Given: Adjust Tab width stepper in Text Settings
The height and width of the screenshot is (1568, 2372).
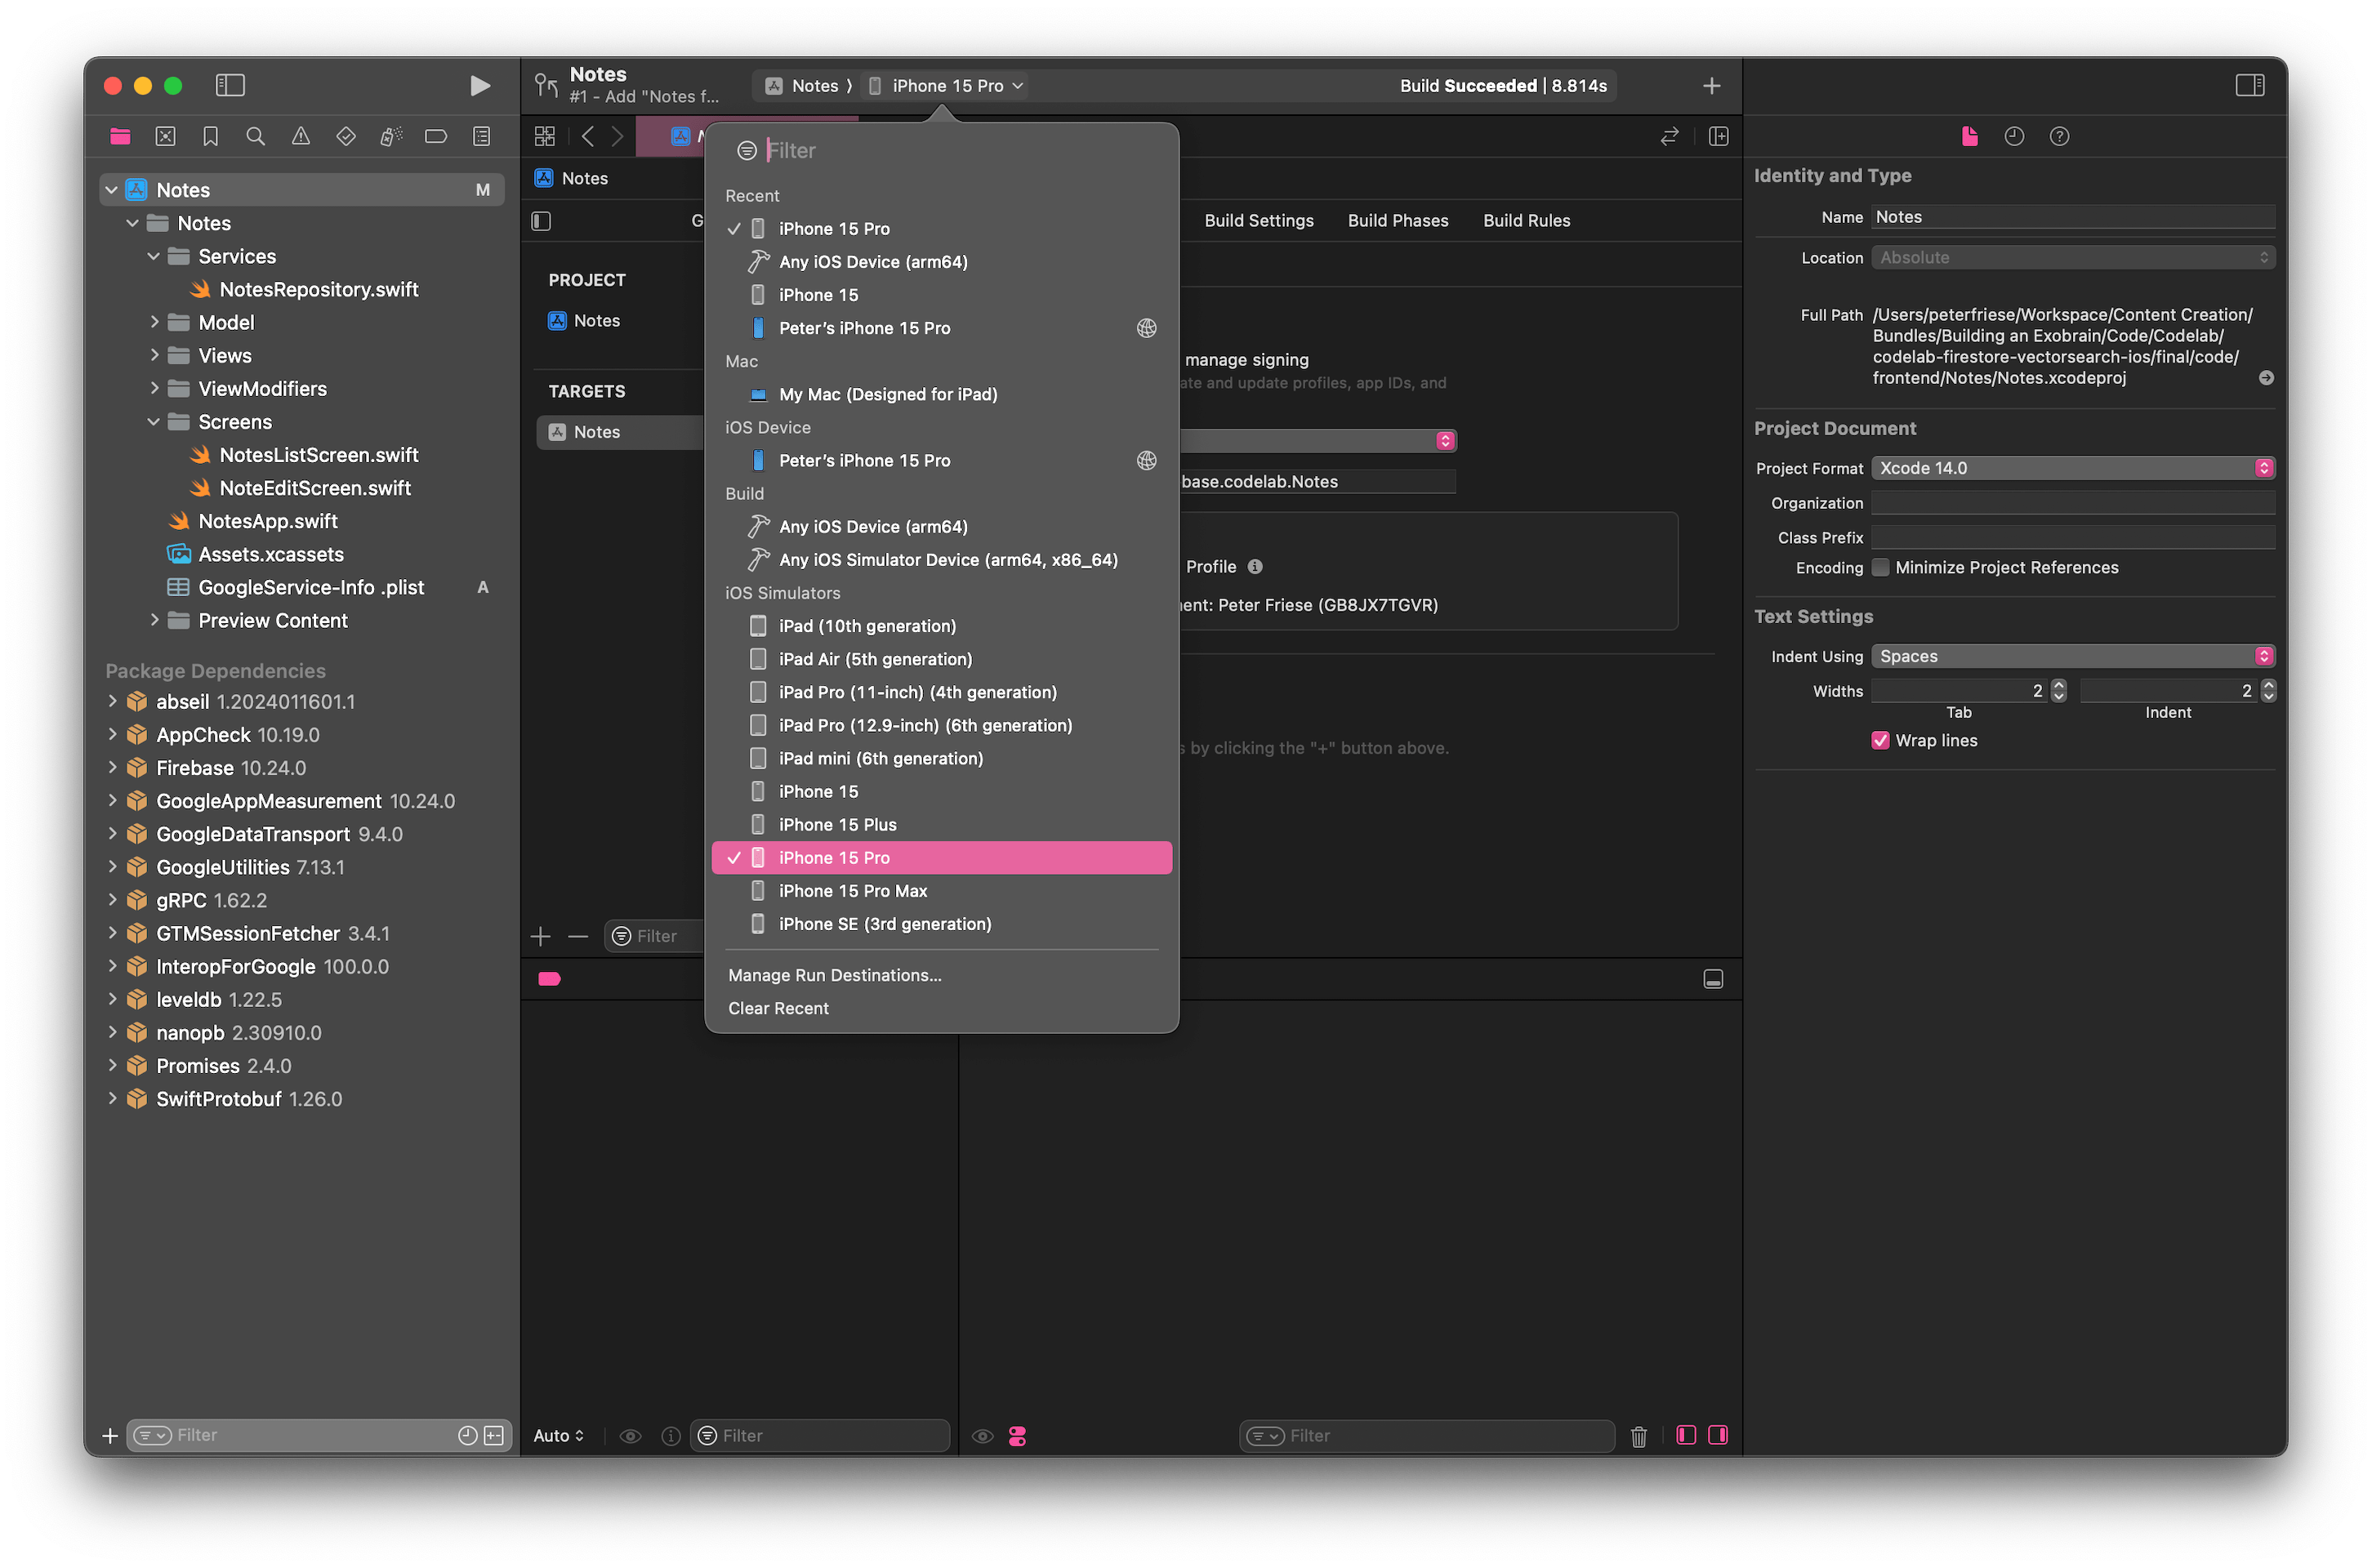Looking at the screenshot, I should click(2058, 691).
